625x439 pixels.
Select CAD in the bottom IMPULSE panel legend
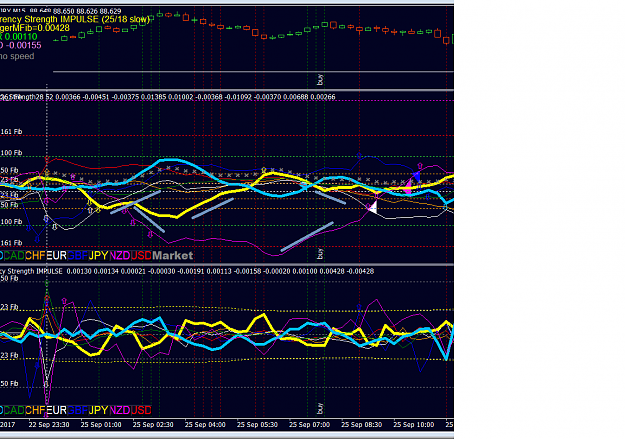pos(14,410)
